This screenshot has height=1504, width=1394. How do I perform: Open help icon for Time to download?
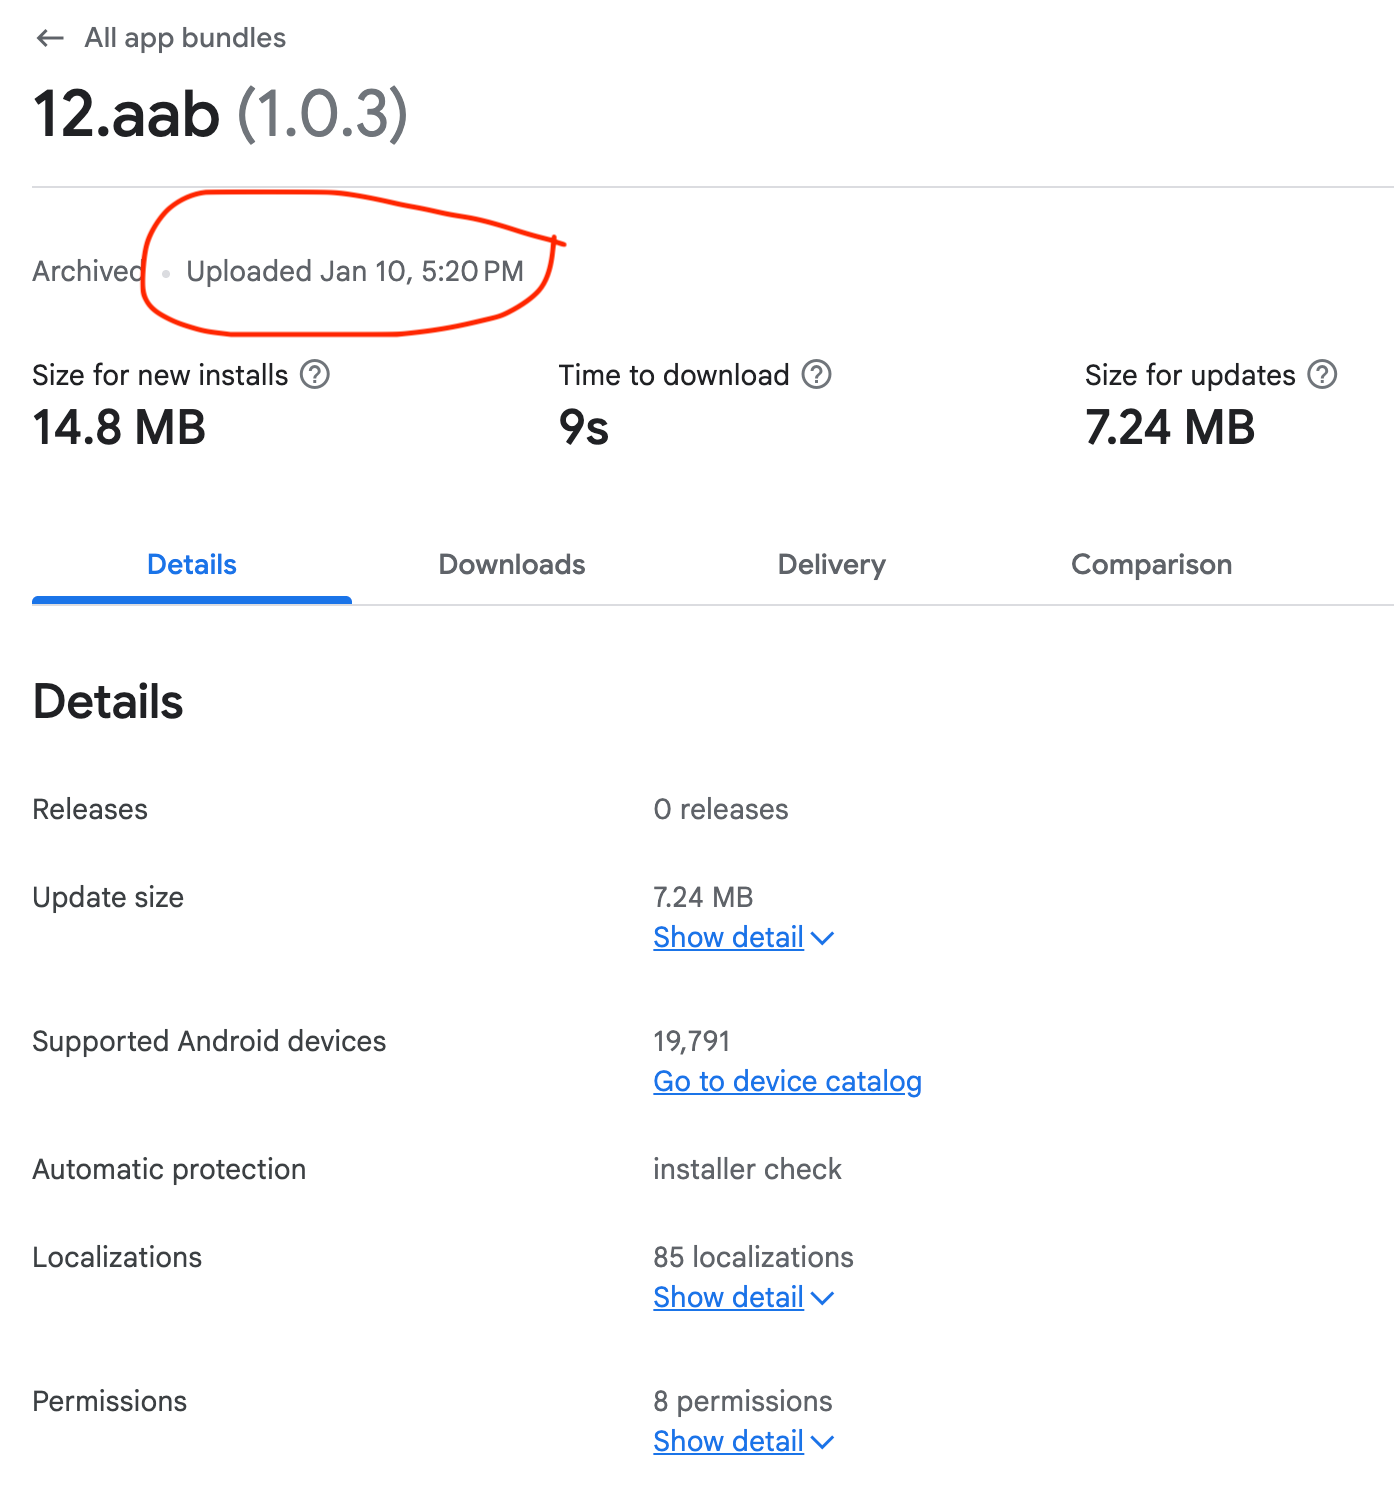[817, 375]
